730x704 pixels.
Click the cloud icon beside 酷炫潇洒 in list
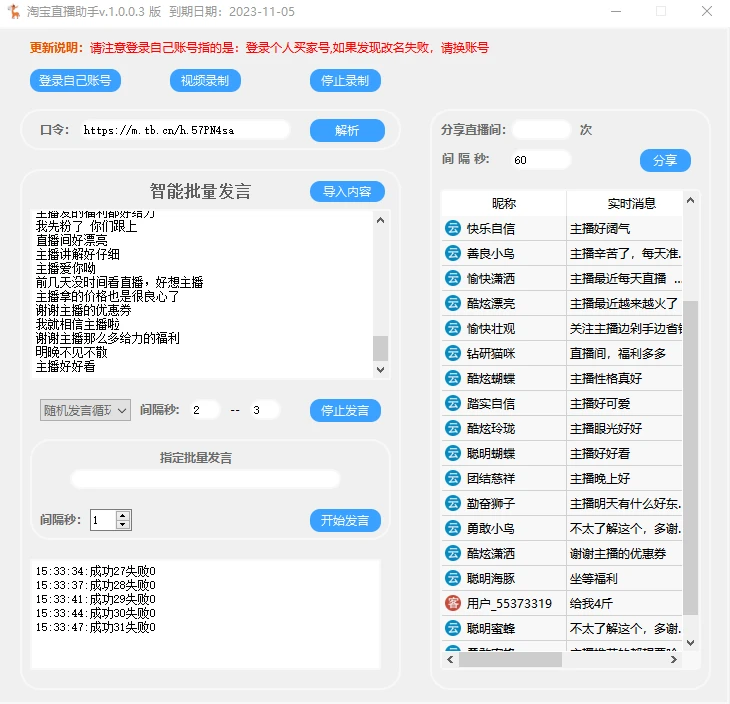tap(453, 553)
